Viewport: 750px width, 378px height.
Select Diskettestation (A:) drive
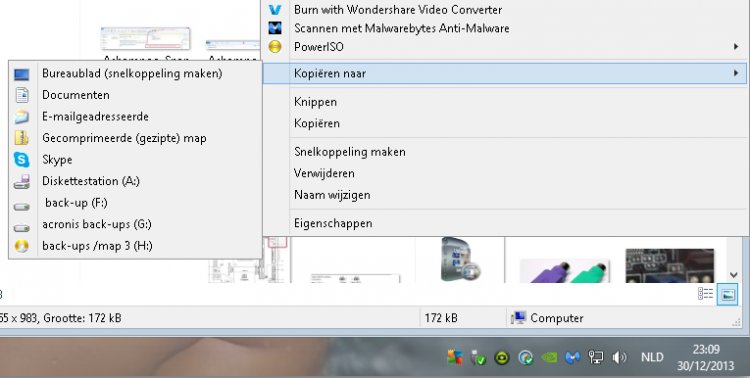click(135, 181)
